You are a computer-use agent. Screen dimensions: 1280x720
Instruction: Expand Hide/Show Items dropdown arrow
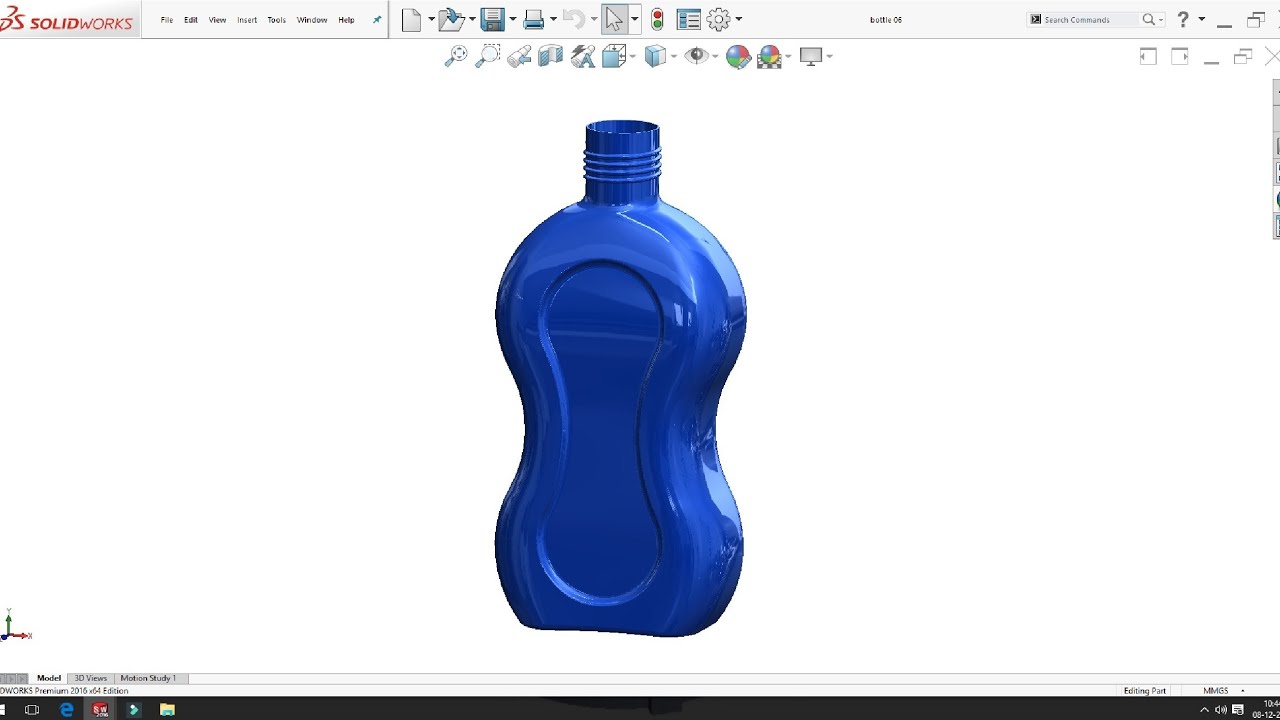(x=715, y=57)
